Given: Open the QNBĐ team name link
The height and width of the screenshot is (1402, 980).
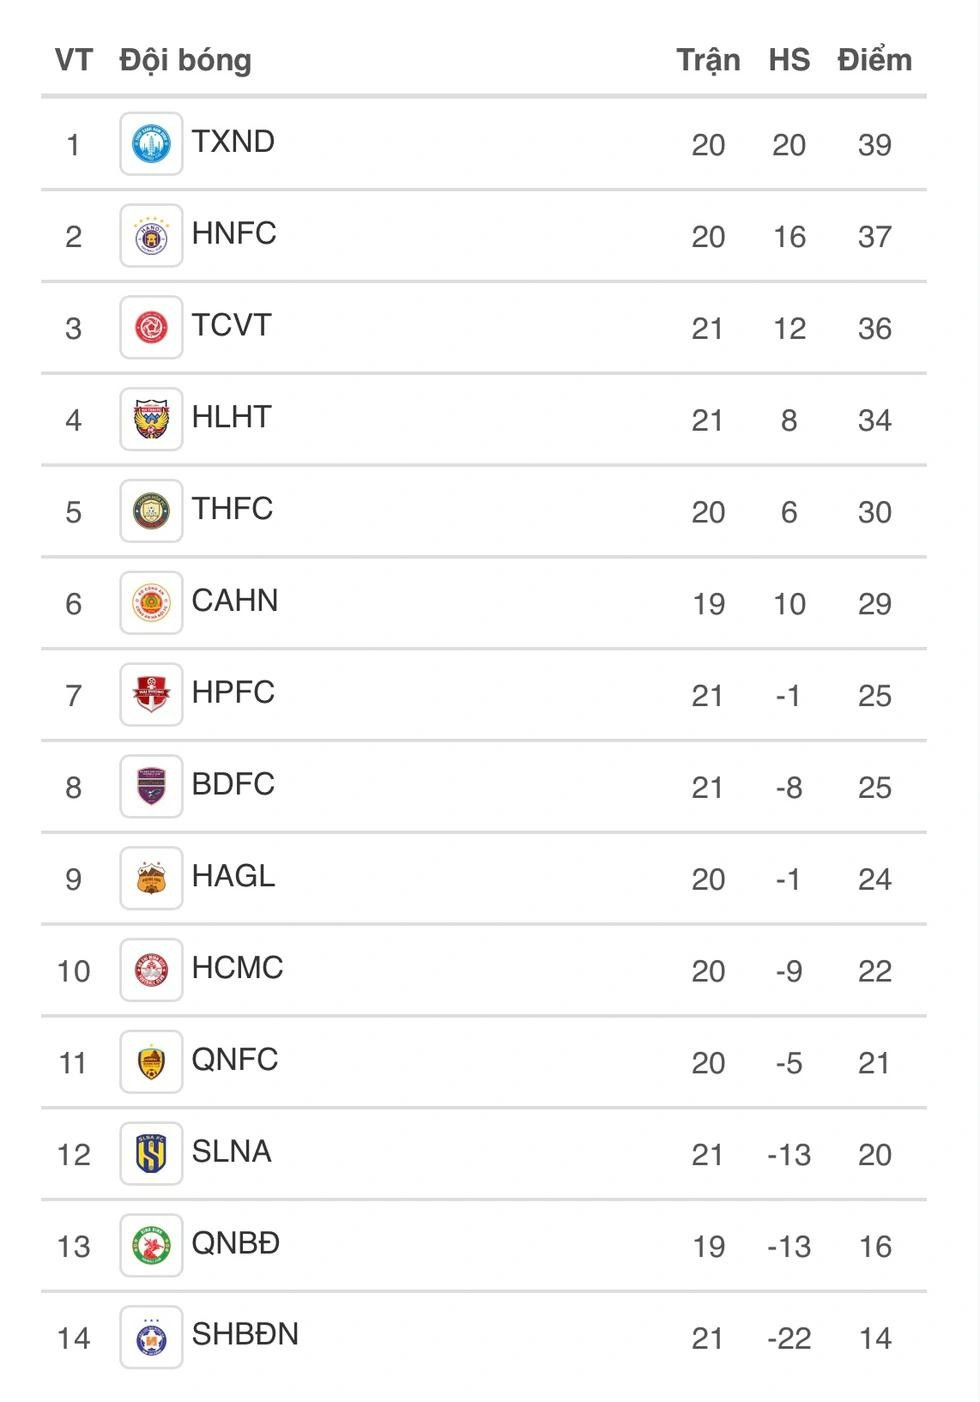Looking at the screenshot, I should pyautogui.click(x=236, y=1243).
